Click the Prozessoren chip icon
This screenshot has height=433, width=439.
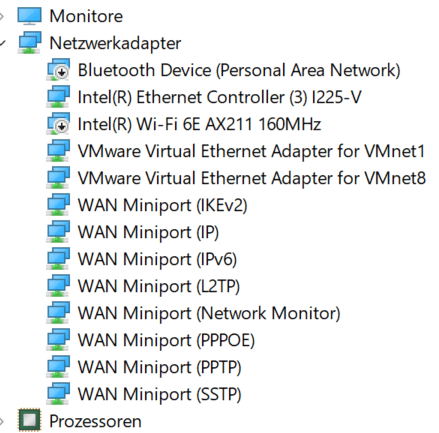pyautogui.click(x=29, y=420)
